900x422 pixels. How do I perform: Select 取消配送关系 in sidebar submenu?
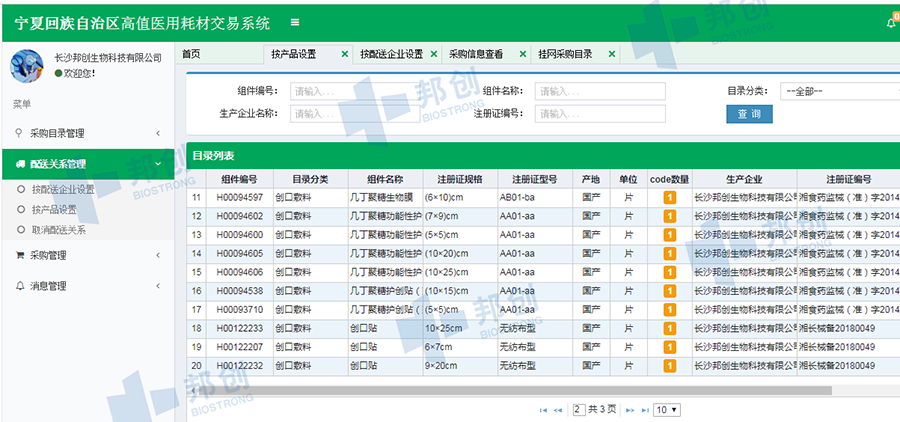coord(58,230)
